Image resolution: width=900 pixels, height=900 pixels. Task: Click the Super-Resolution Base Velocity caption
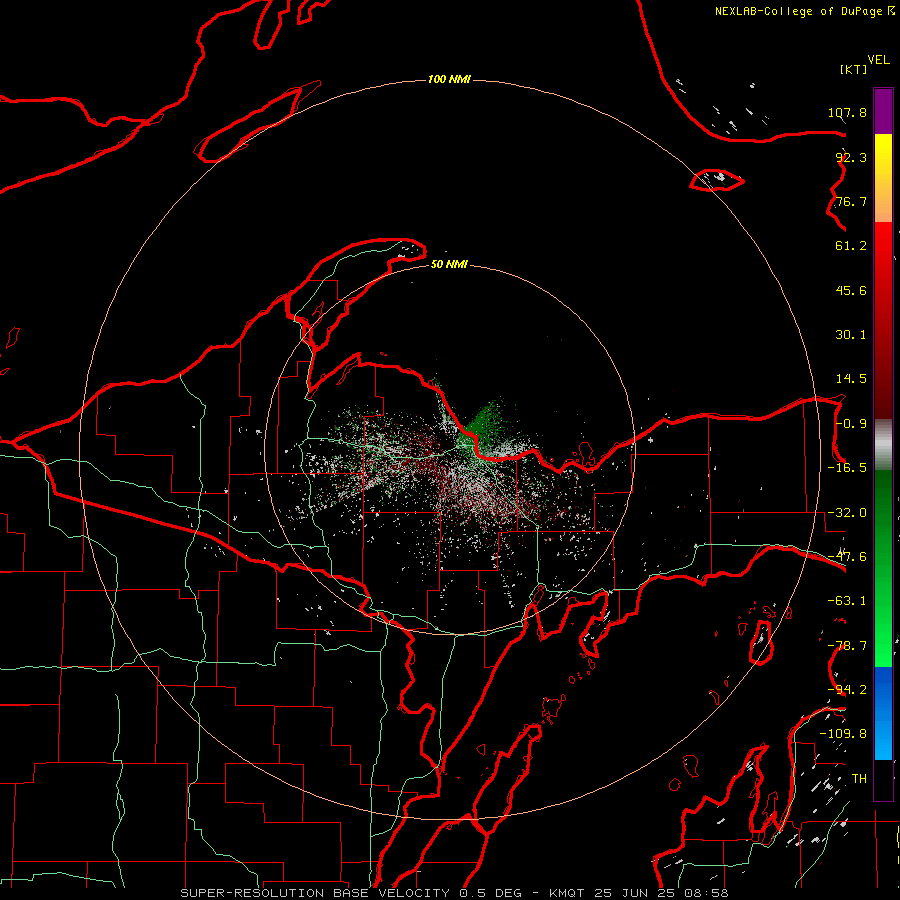pyautogui.click(x=455, y=893)
